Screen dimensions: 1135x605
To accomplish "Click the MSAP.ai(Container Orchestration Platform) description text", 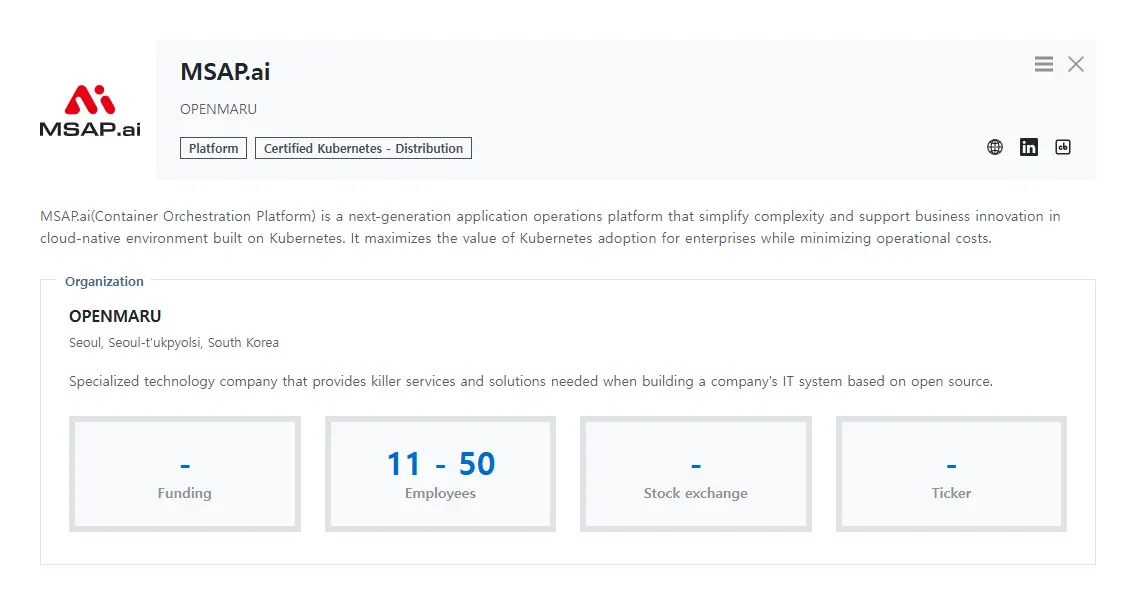I will [550, 227].
